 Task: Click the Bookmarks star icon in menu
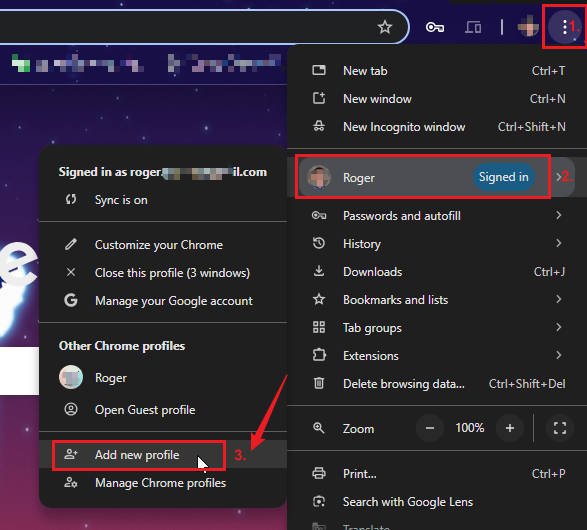pyautogui.click(x=319, y=299)
